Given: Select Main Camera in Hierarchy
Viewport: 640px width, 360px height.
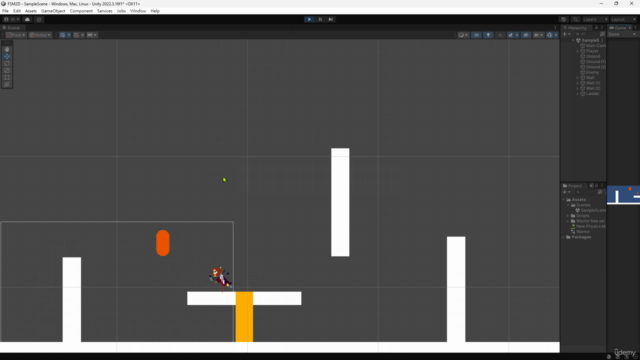Looking at the screenshot, I should point(593,46).
